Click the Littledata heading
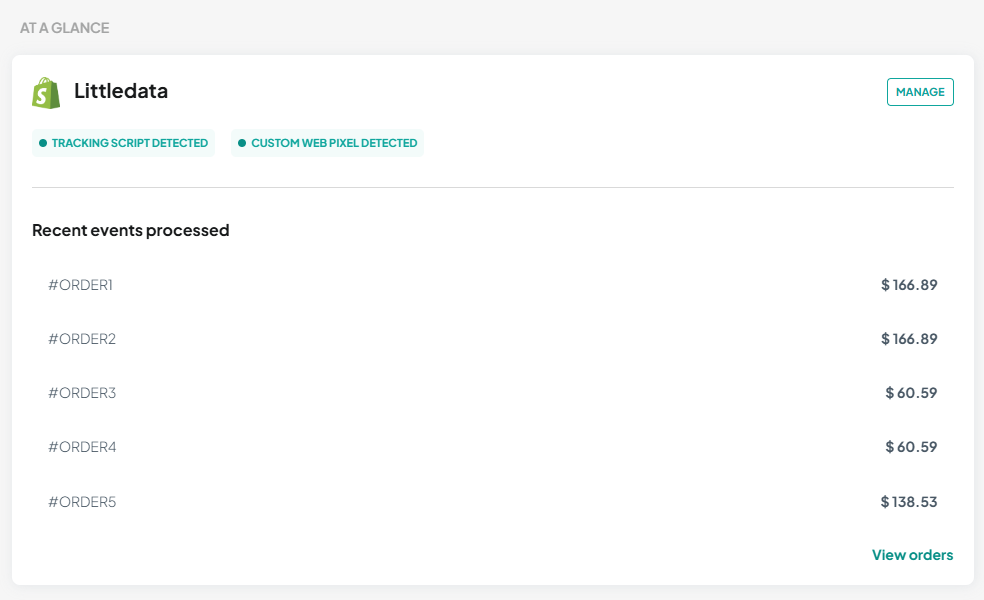 point(121,91)
